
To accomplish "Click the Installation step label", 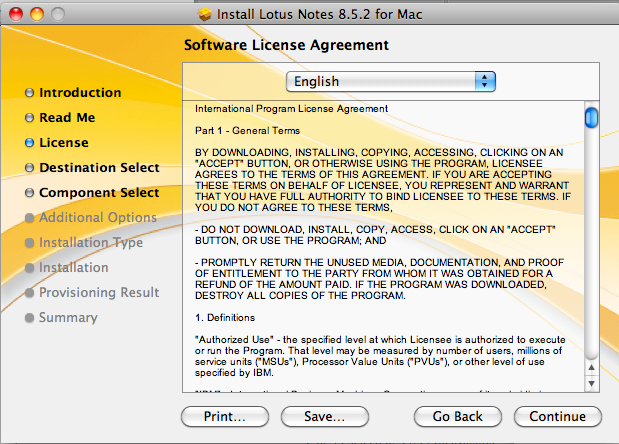I will pos(73,268).
